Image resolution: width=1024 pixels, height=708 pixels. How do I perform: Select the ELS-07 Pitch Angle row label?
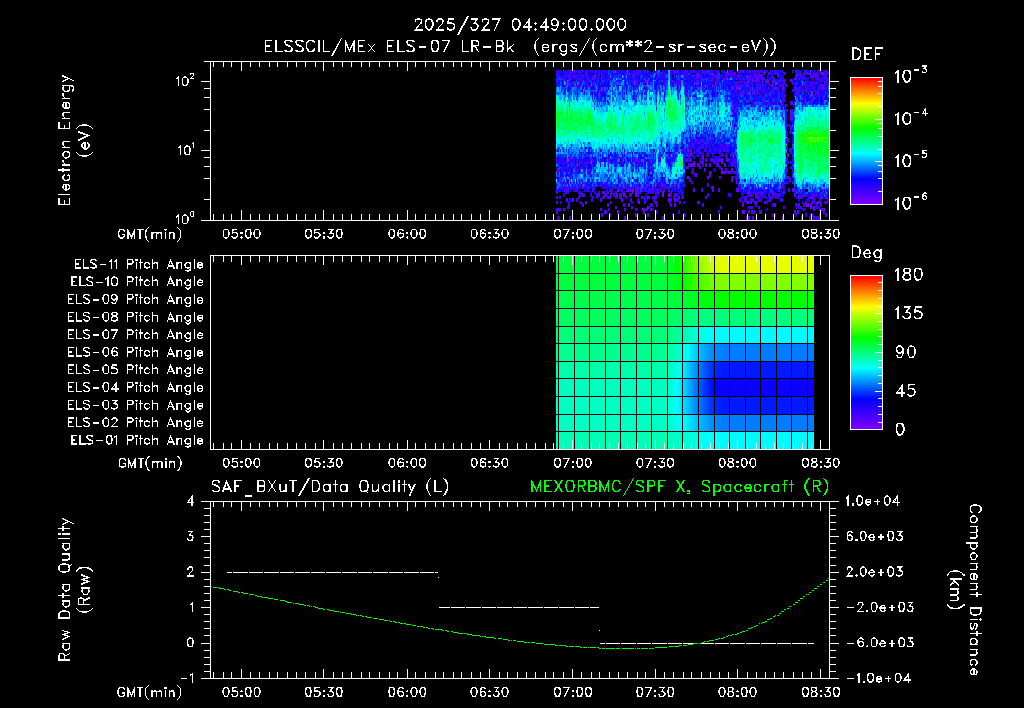coord(135,335)
